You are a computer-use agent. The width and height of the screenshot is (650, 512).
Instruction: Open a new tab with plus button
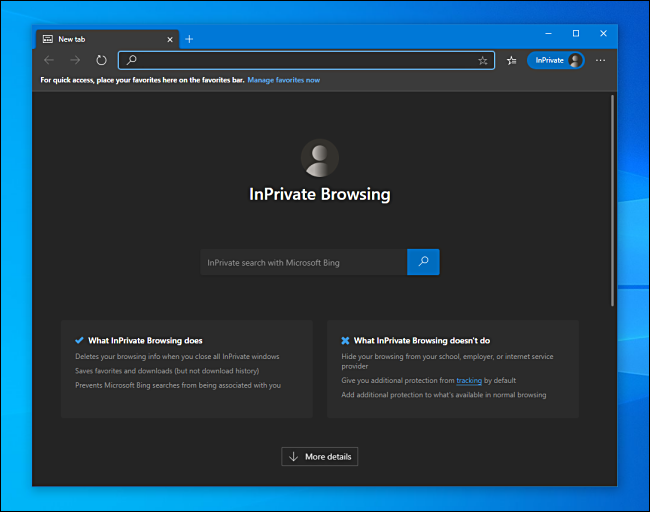pyautogui.click(x=189, y=39)
